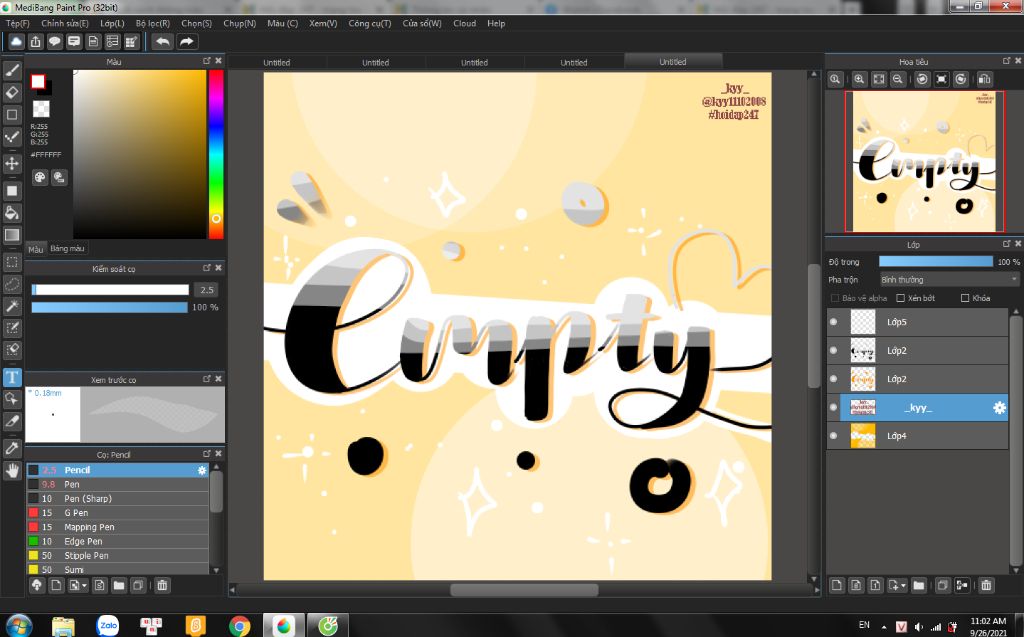
Task: Fit canvas to window in navigator
Action: pyautogui.click(x=879, y=79)
